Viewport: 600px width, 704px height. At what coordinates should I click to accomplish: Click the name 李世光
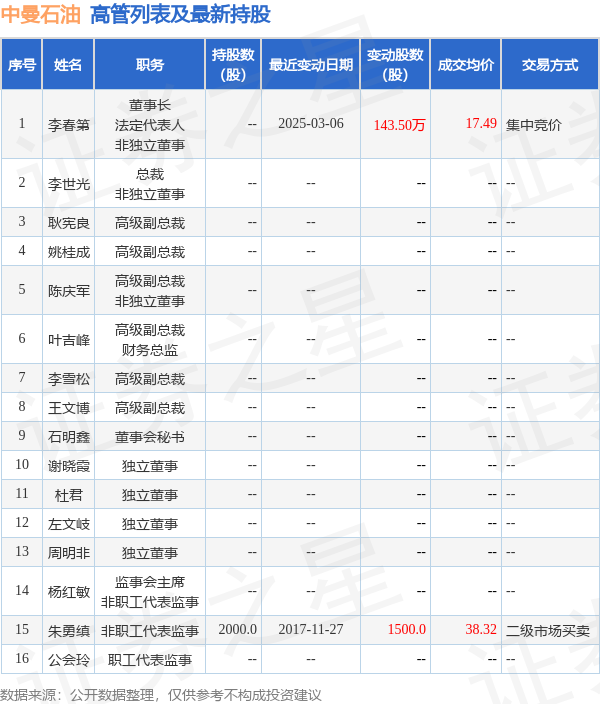tap(69, 184)
